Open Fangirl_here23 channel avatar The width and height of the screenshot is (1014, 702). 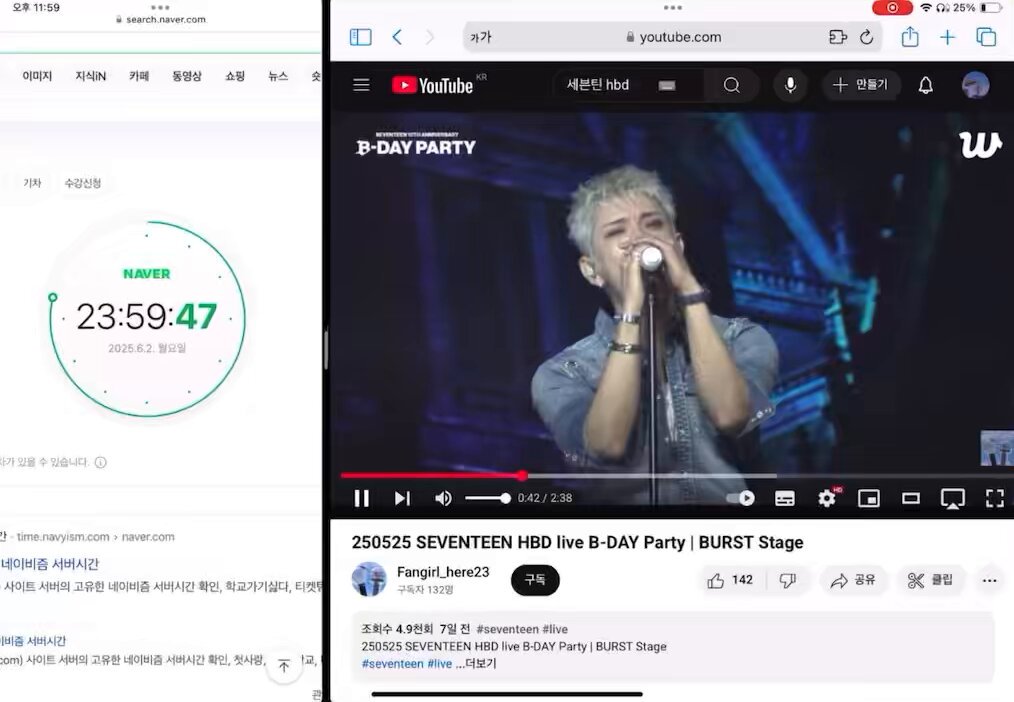[369, 579]
